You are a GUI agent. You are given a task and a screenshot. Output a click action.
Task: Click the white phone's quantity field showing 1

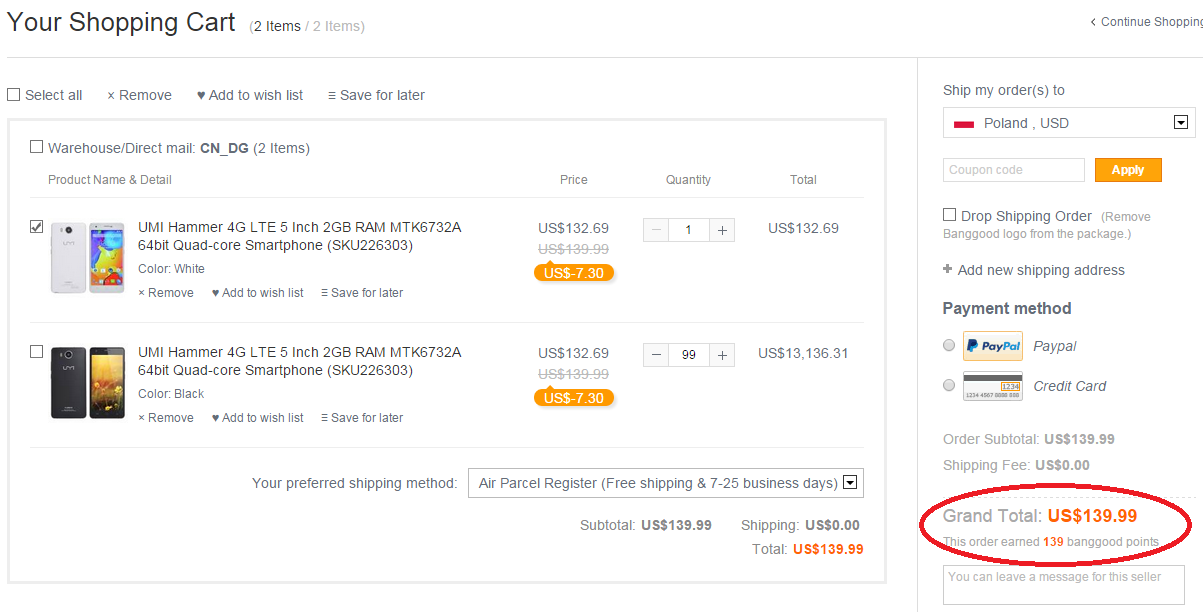point(689,230)
